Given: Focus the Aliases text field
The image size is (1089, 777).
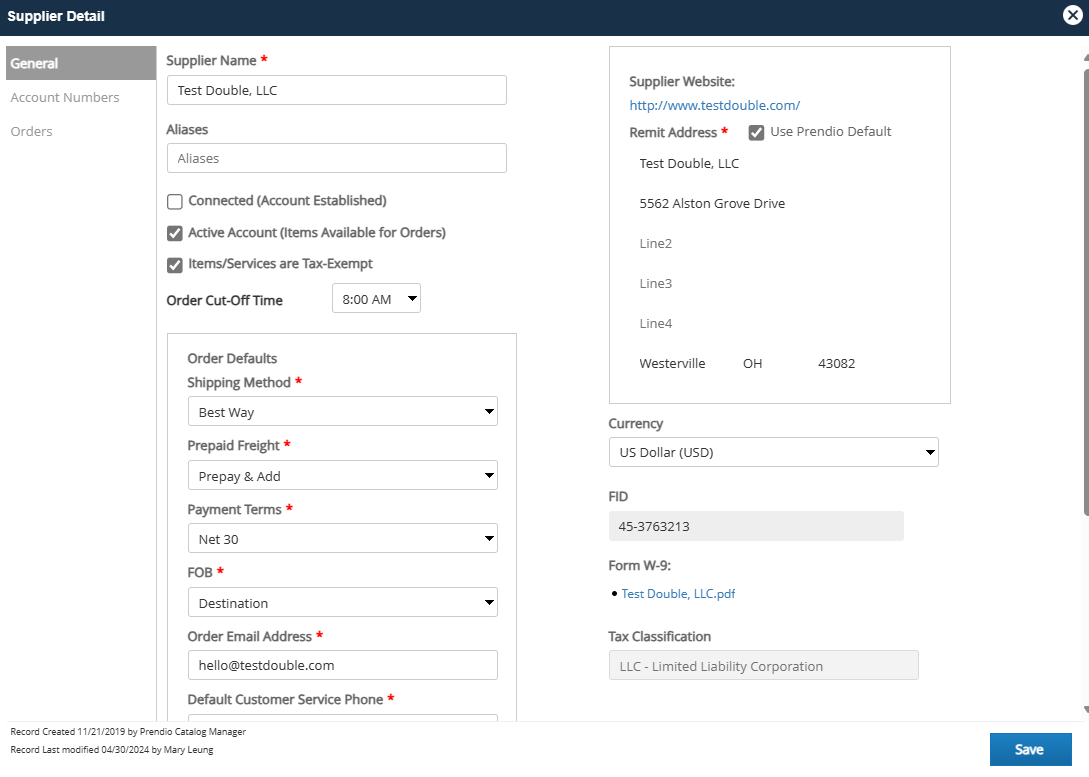Looking at the screenshot, I should click(x=336, y=158).
